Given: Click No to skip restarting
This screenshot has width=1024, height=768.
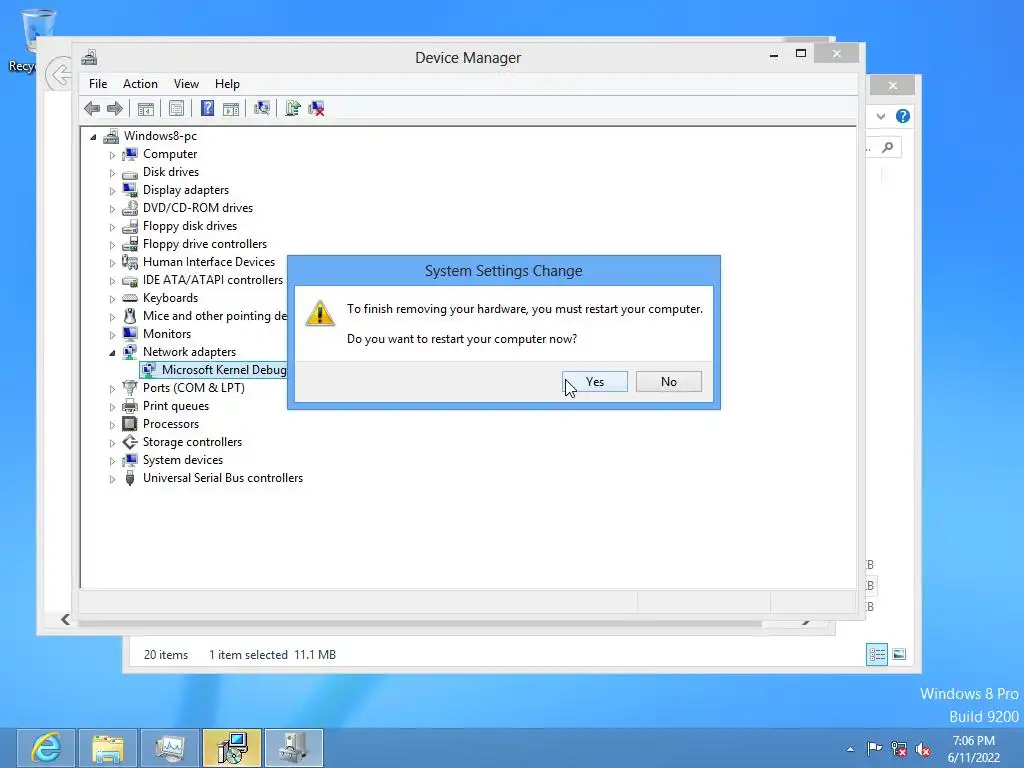Looking at the screenshot, I should [669, 381].
